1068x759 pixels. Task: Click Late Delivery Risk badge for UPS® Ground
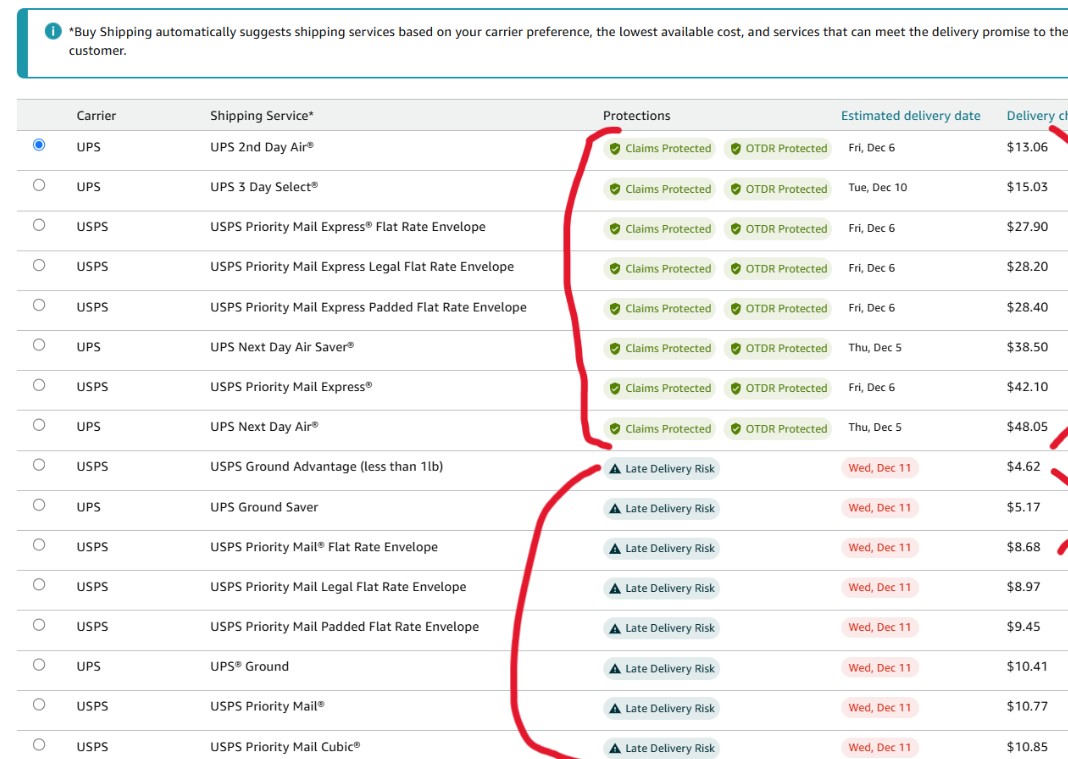pyautogui.click(x=661, y=668)
